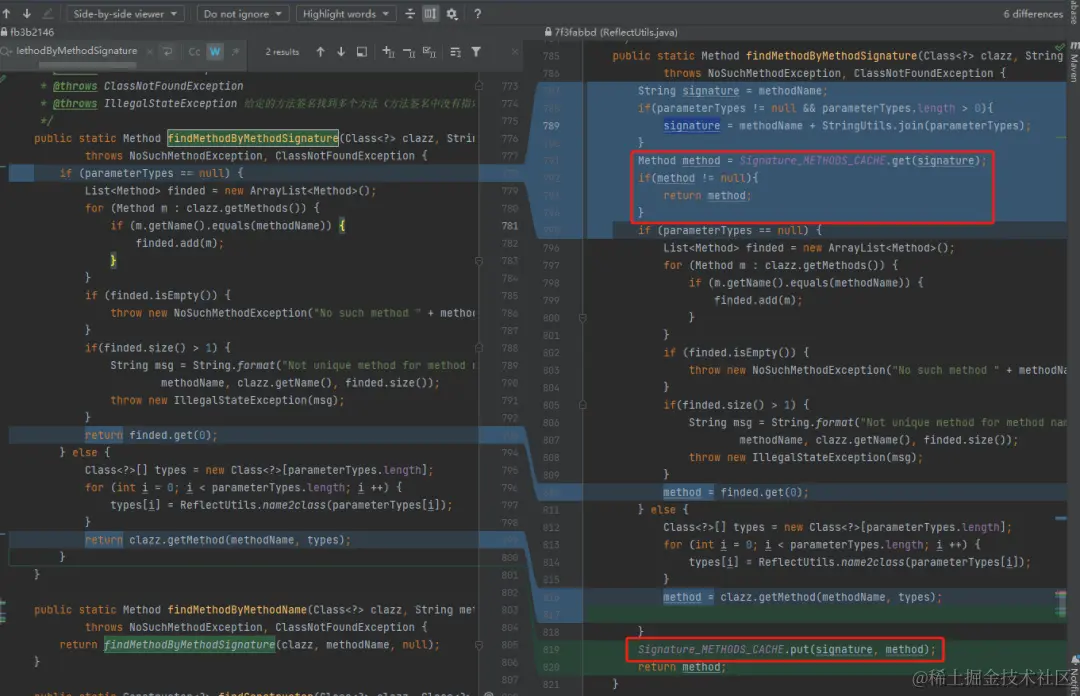The height and width of the screenshot is (696, 1080).
Task: Clear the search field text
Action: tap(149, 51)
